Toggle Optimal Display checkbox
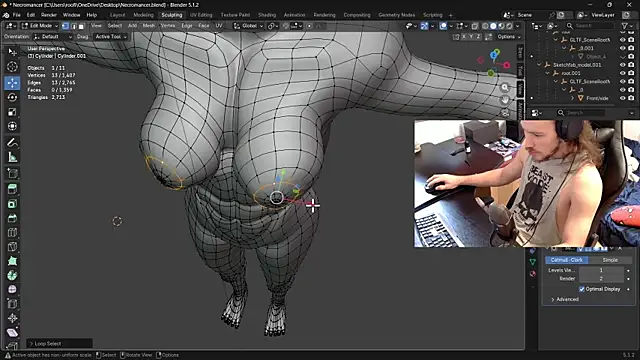This screenshot has width=640, height=360. [x=582, y=289]
